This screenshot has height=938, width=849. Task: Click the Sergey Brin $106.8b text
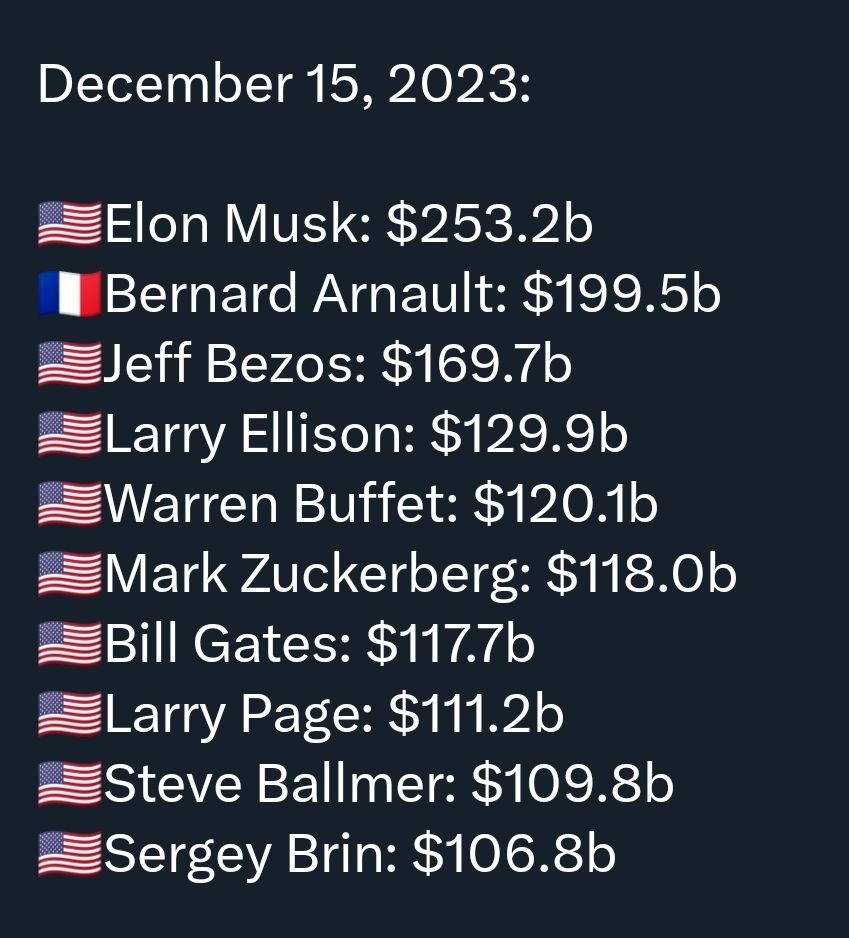360,856
